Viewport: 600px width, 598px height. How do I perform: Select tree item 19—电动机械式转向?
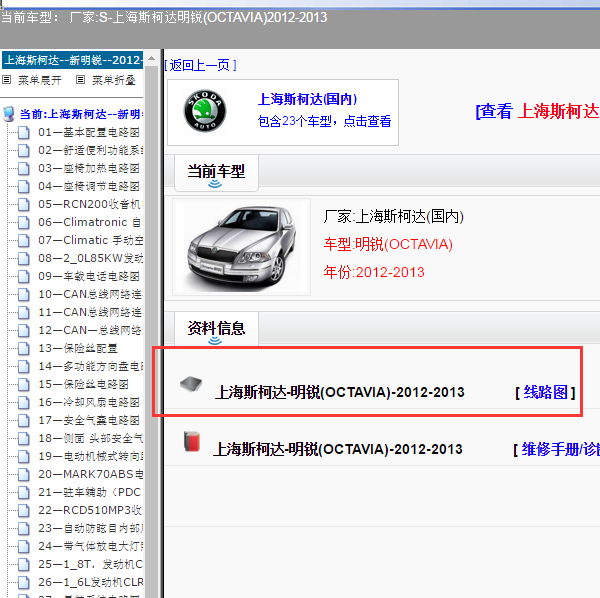(x=91, y=456)
